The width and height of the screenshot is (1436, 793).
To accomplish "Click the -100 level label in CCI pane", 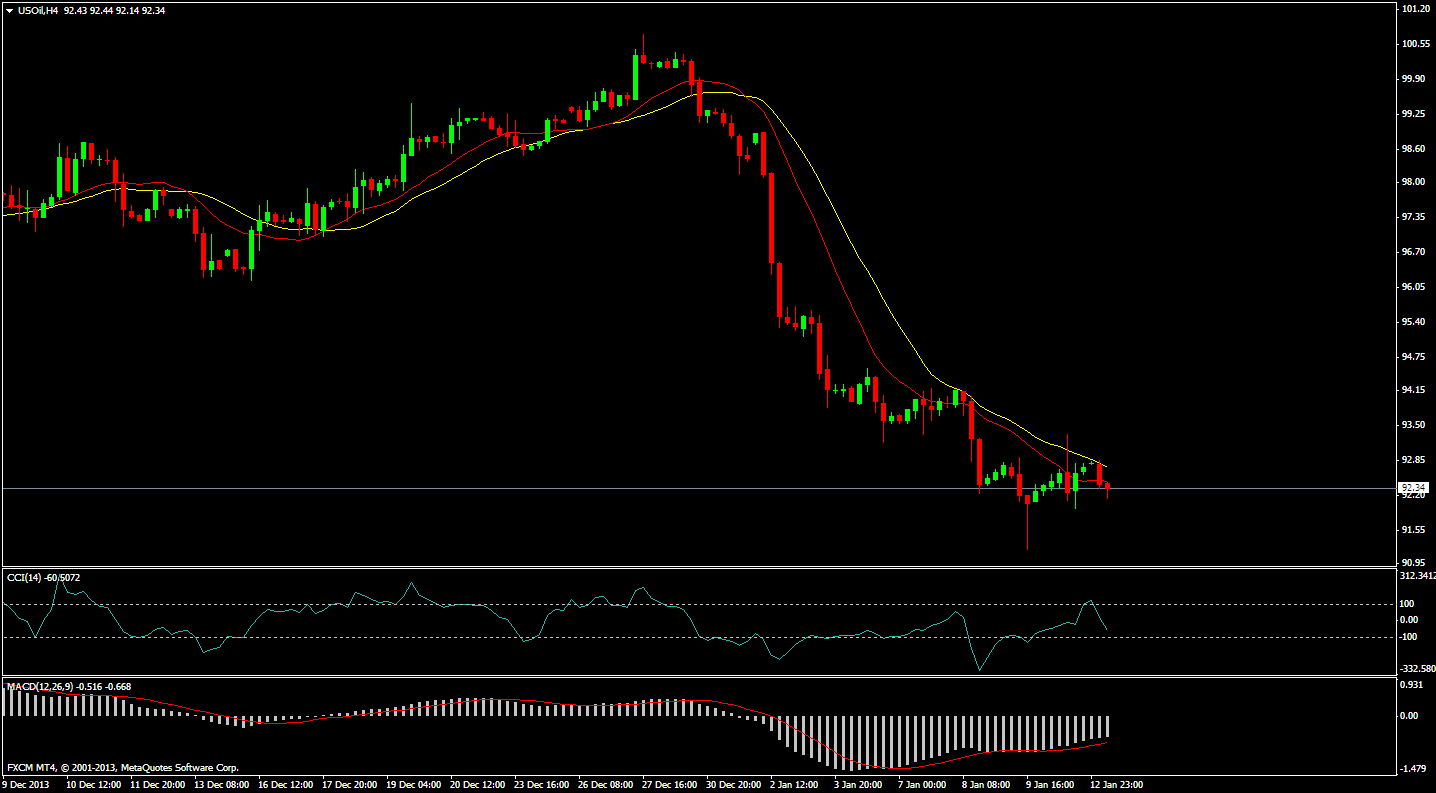I will (x=1409, y=637).
